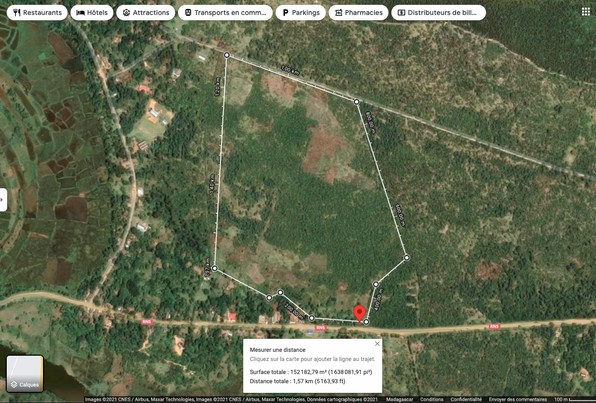
Task: Click the top-left measurement vertex point
Action: 227,55
